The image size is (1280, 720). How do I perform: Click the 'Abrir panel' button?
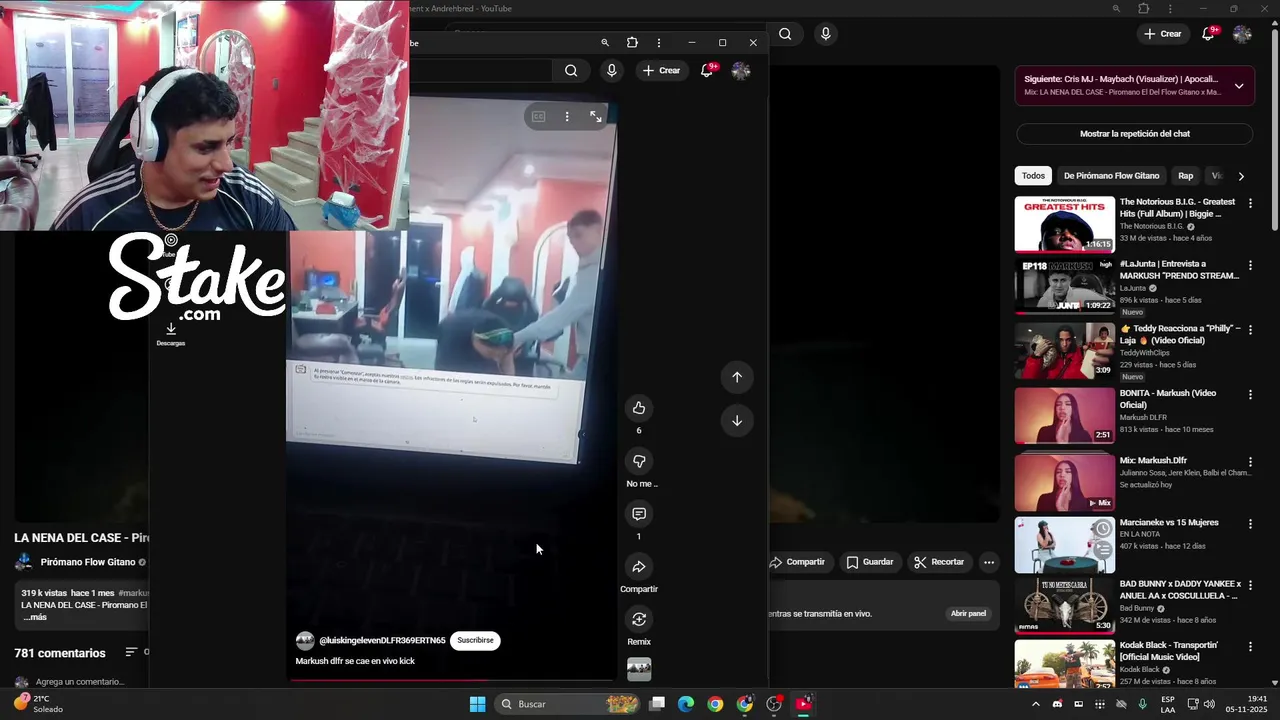968,614
